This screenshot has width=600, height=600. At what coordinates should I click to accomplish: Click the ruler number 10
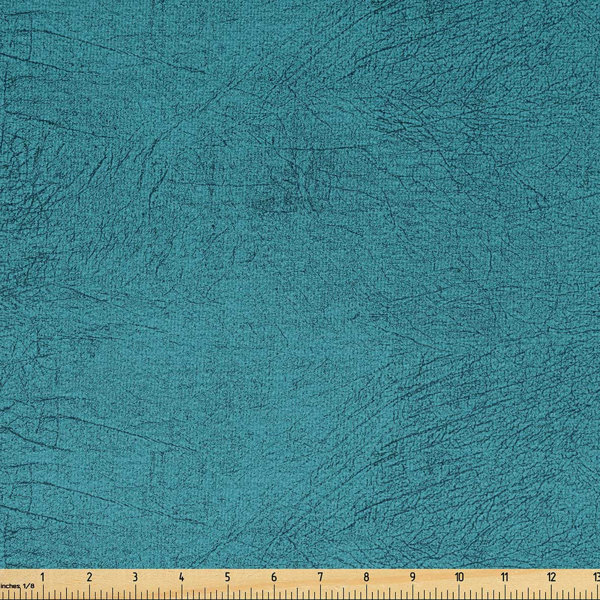pyautogui.click(x=459, y=577)
